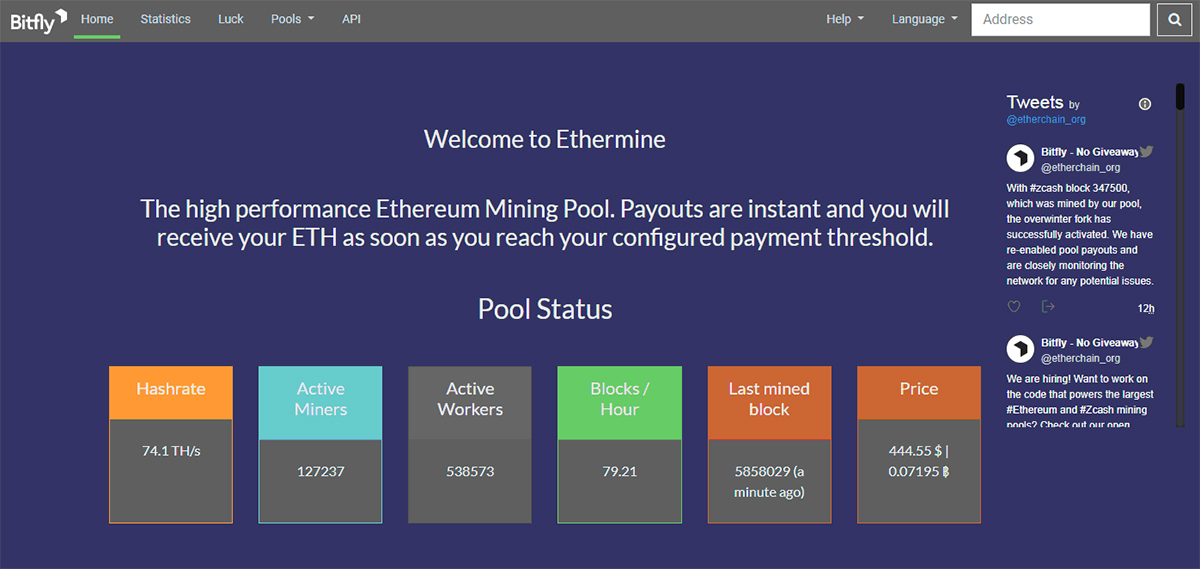
Task: Expand the Pools dropdown menu
Action: click(x=292, y=19)
